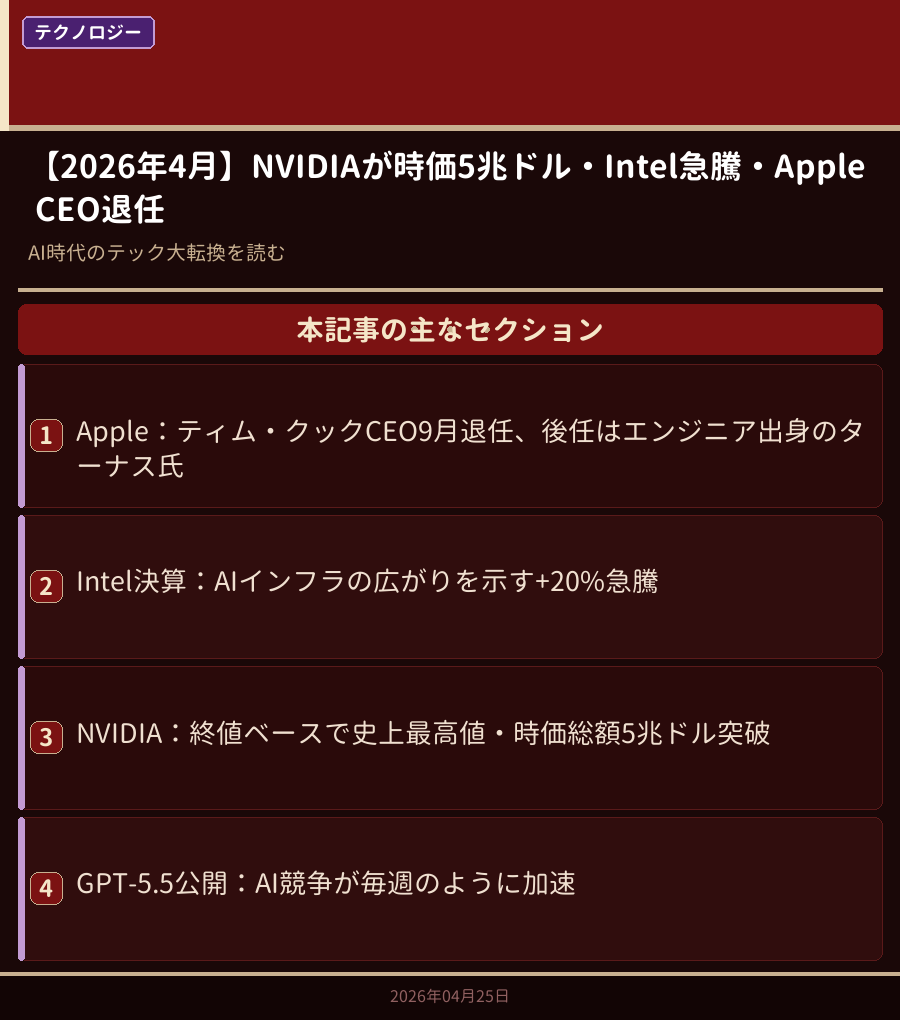Click the purple accent bar of GPT-5.5 card
This screenshot has width=900, height=1020.
(21, 889)
